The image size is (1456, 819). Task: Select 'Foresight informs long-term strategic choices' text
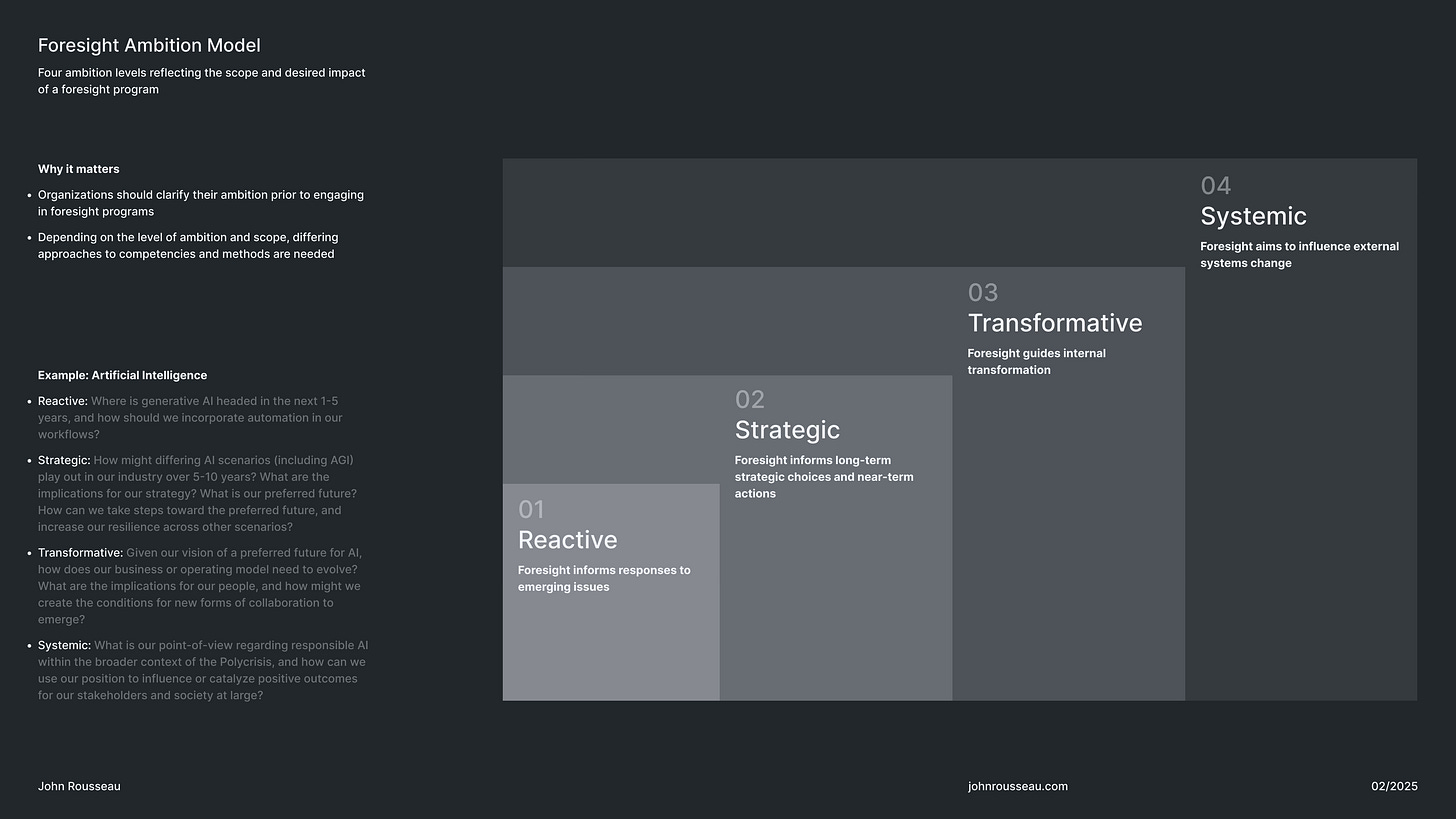[x=824, y=477]
